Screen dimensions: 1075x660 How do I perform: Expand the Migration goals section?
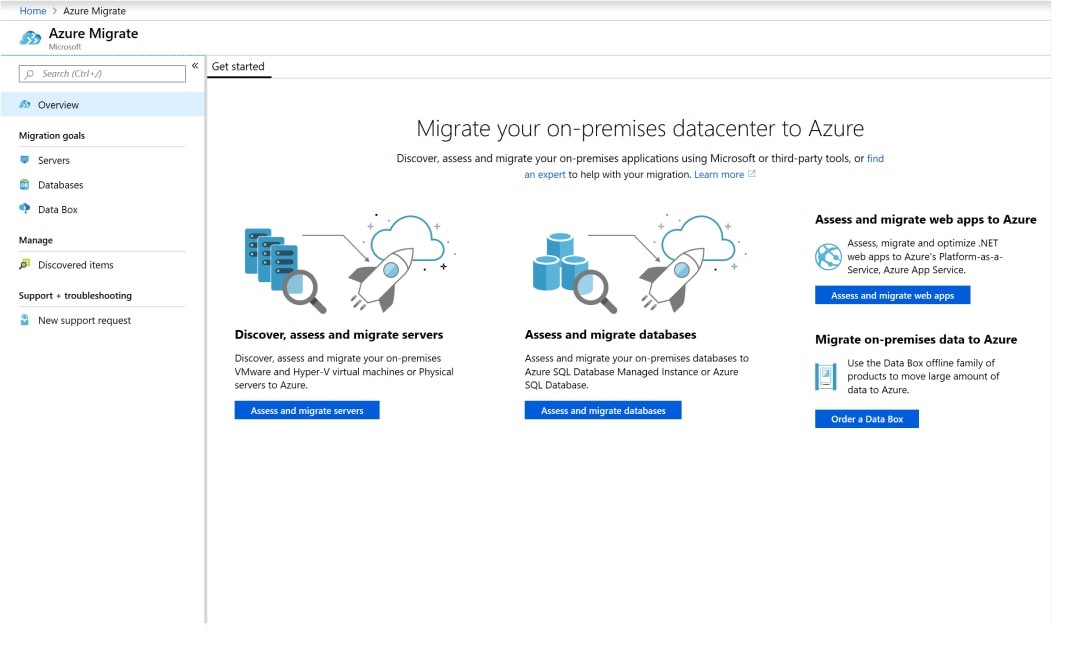(51, 135)
